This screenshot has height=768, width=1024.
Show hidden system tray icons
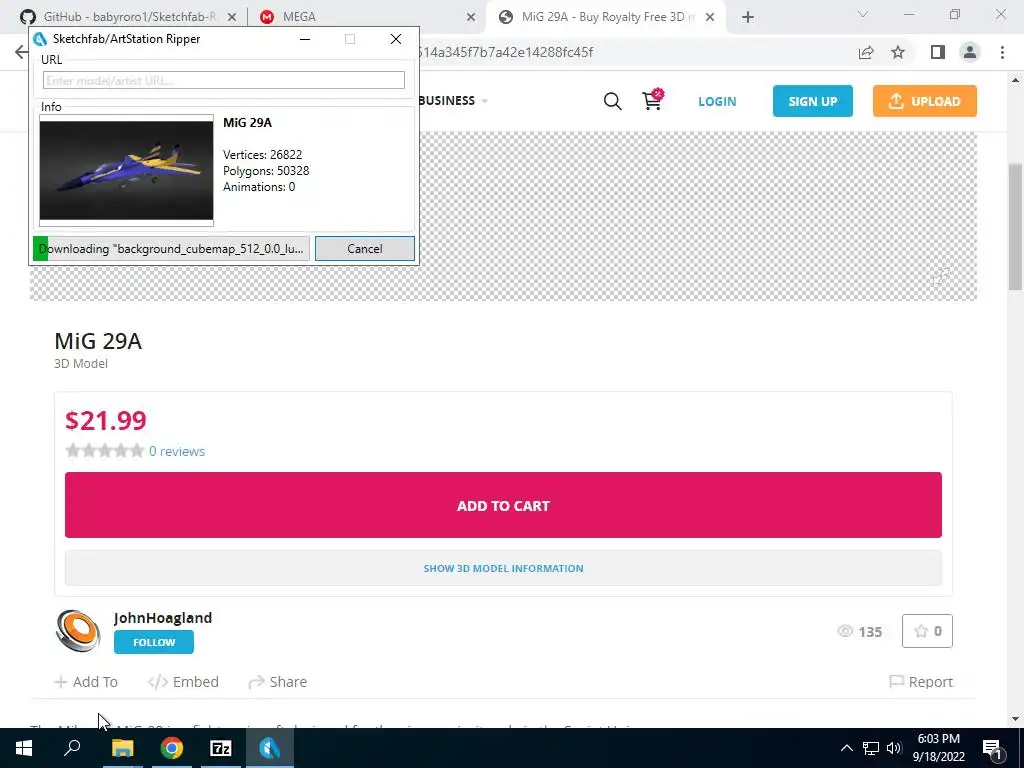[846, 748]
